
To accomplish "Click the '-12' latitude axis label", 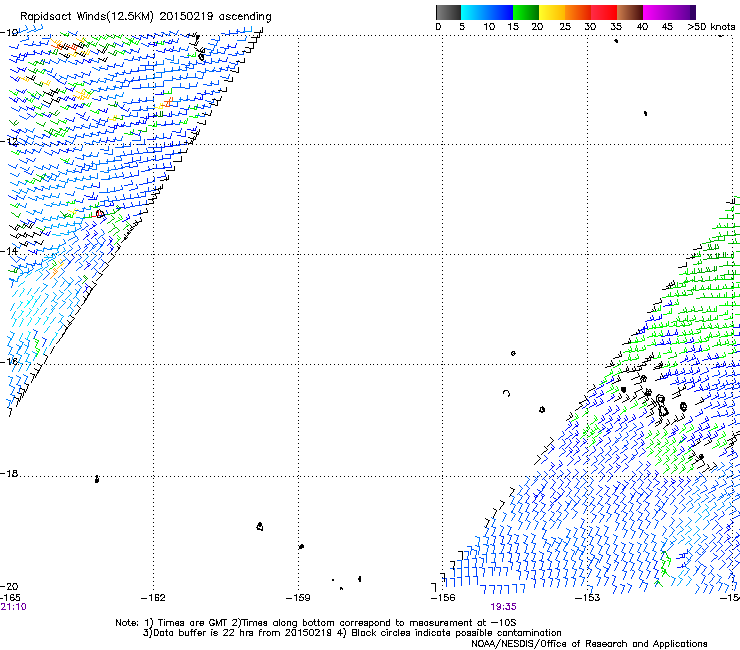I will pos(9,141).
